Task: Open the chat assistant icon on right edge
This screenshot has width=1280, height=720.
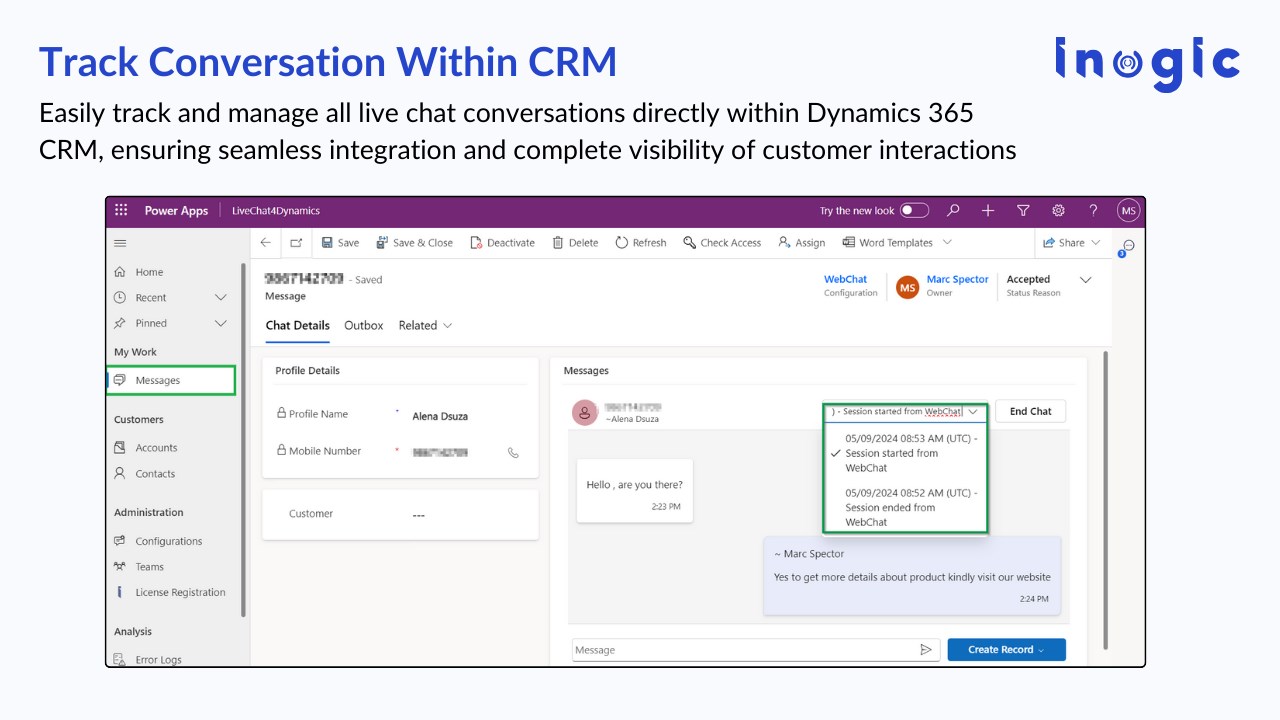Action: click(1128, 246)
